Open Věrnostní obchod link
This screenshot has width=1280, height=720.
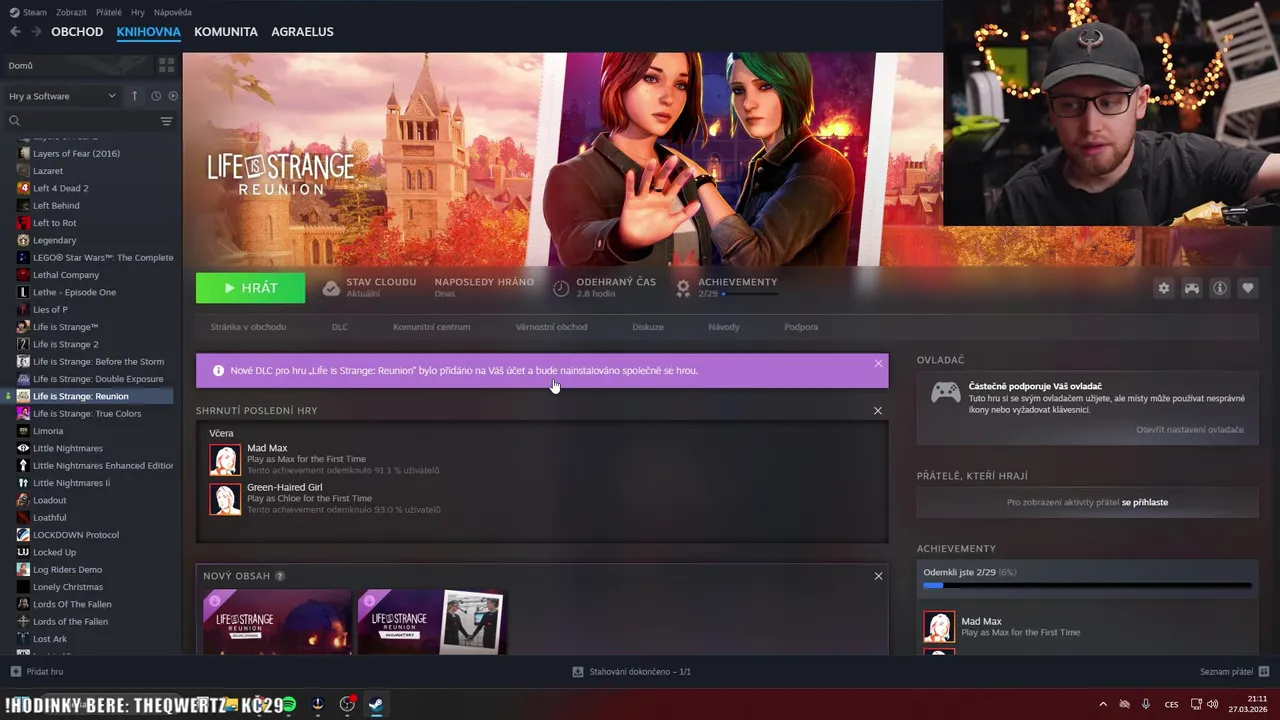click(x=551, y=327)
